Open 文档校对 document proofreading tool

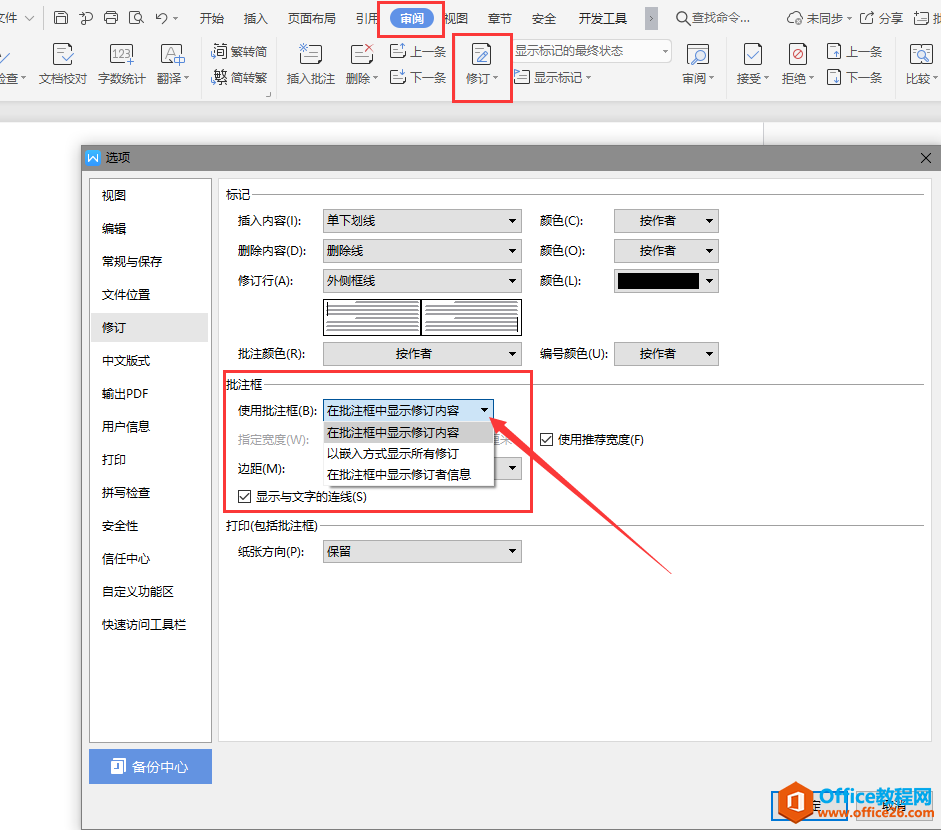click(63, 64)
